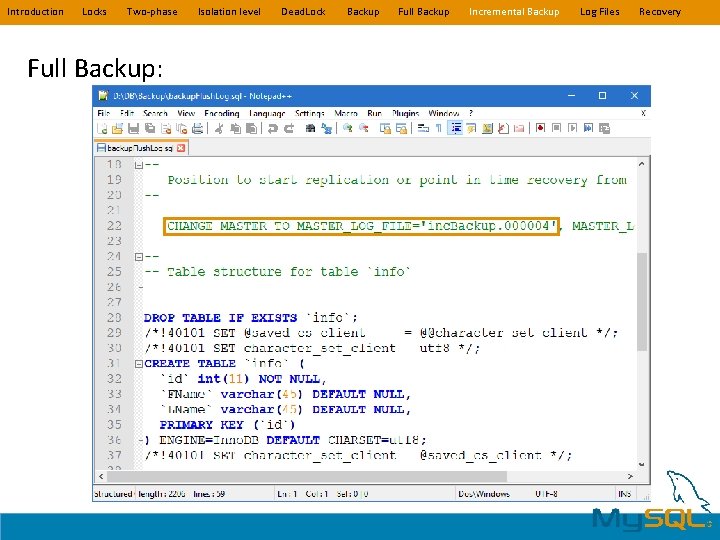Toggle synchronize horizontal scrolling icon
The height and width of the screenshot is (540, 720).
point(401,129)
